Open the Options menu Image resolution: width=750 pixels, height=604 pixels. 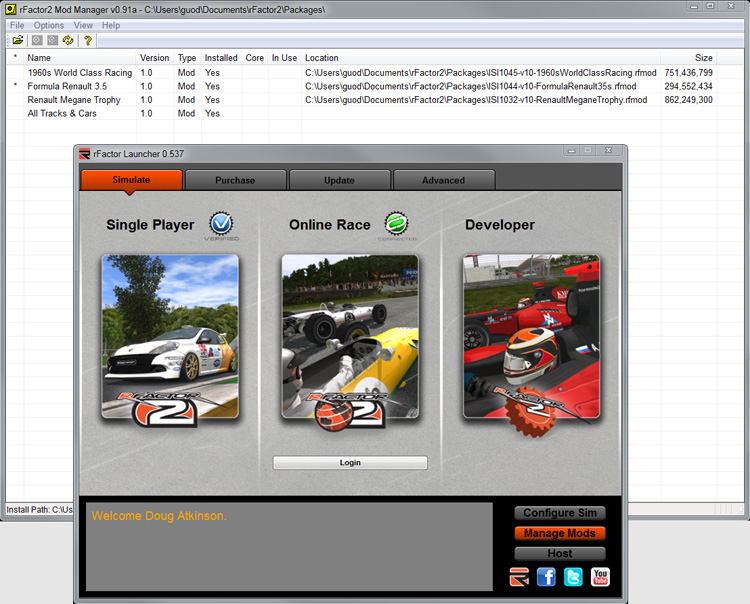click(48, 25)
